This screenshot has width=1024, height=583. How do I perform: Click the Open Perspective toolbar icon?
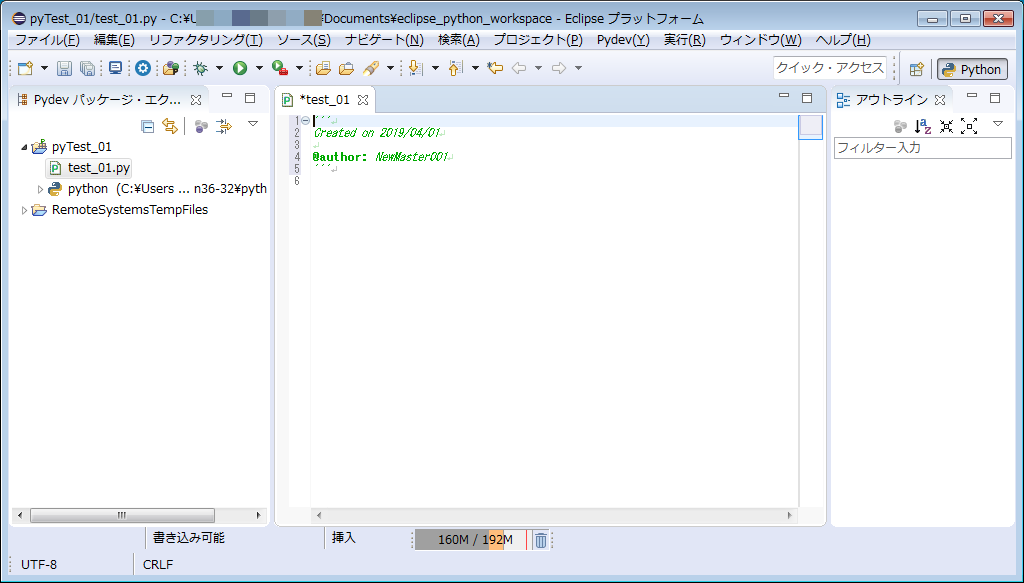[917, 69]
